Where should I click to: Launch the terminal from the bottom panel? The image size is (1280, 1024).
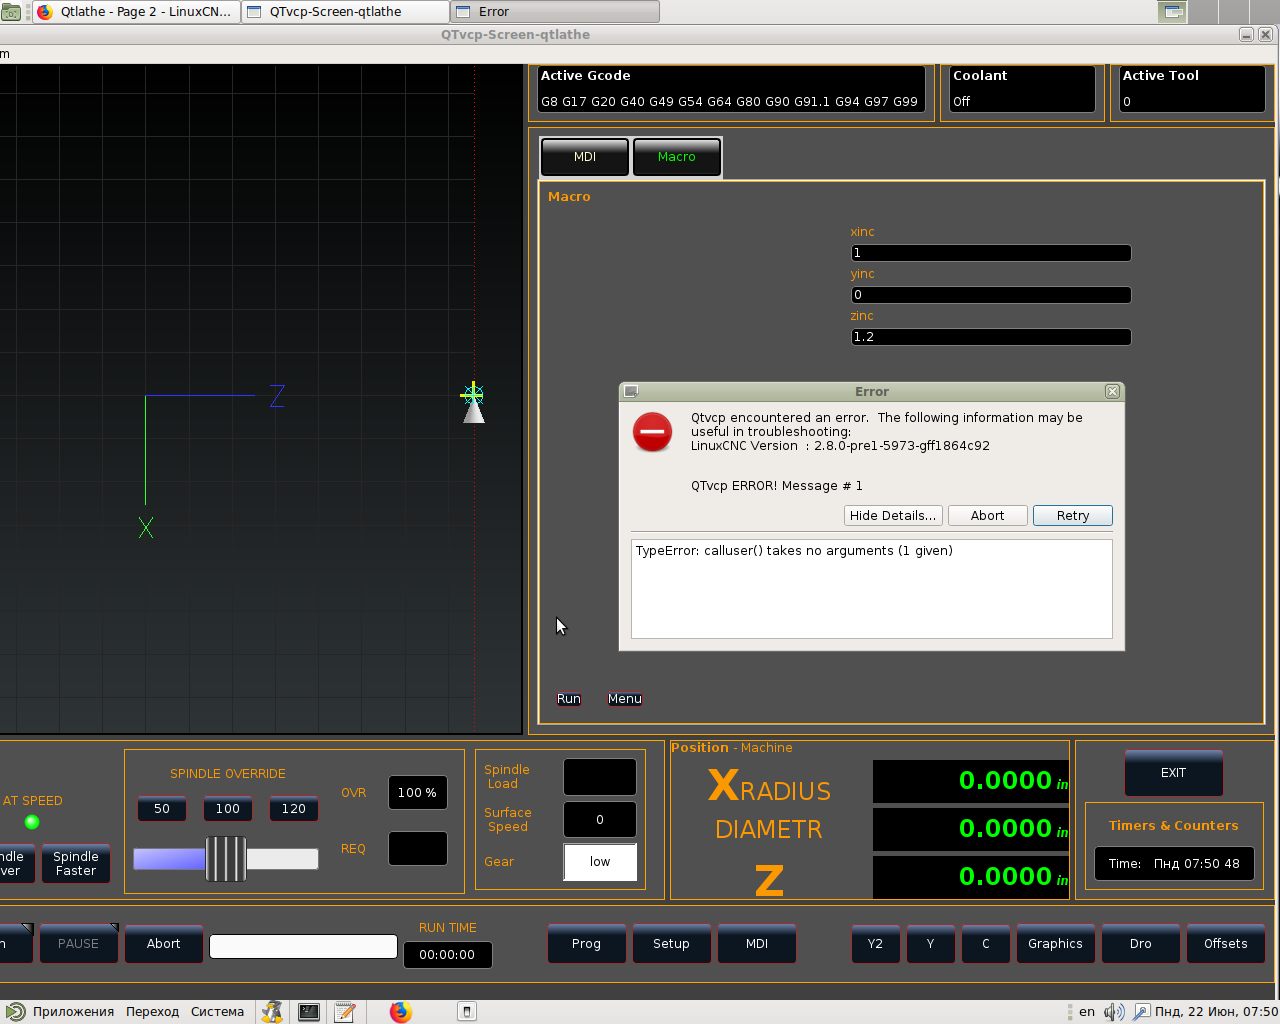309,1012
